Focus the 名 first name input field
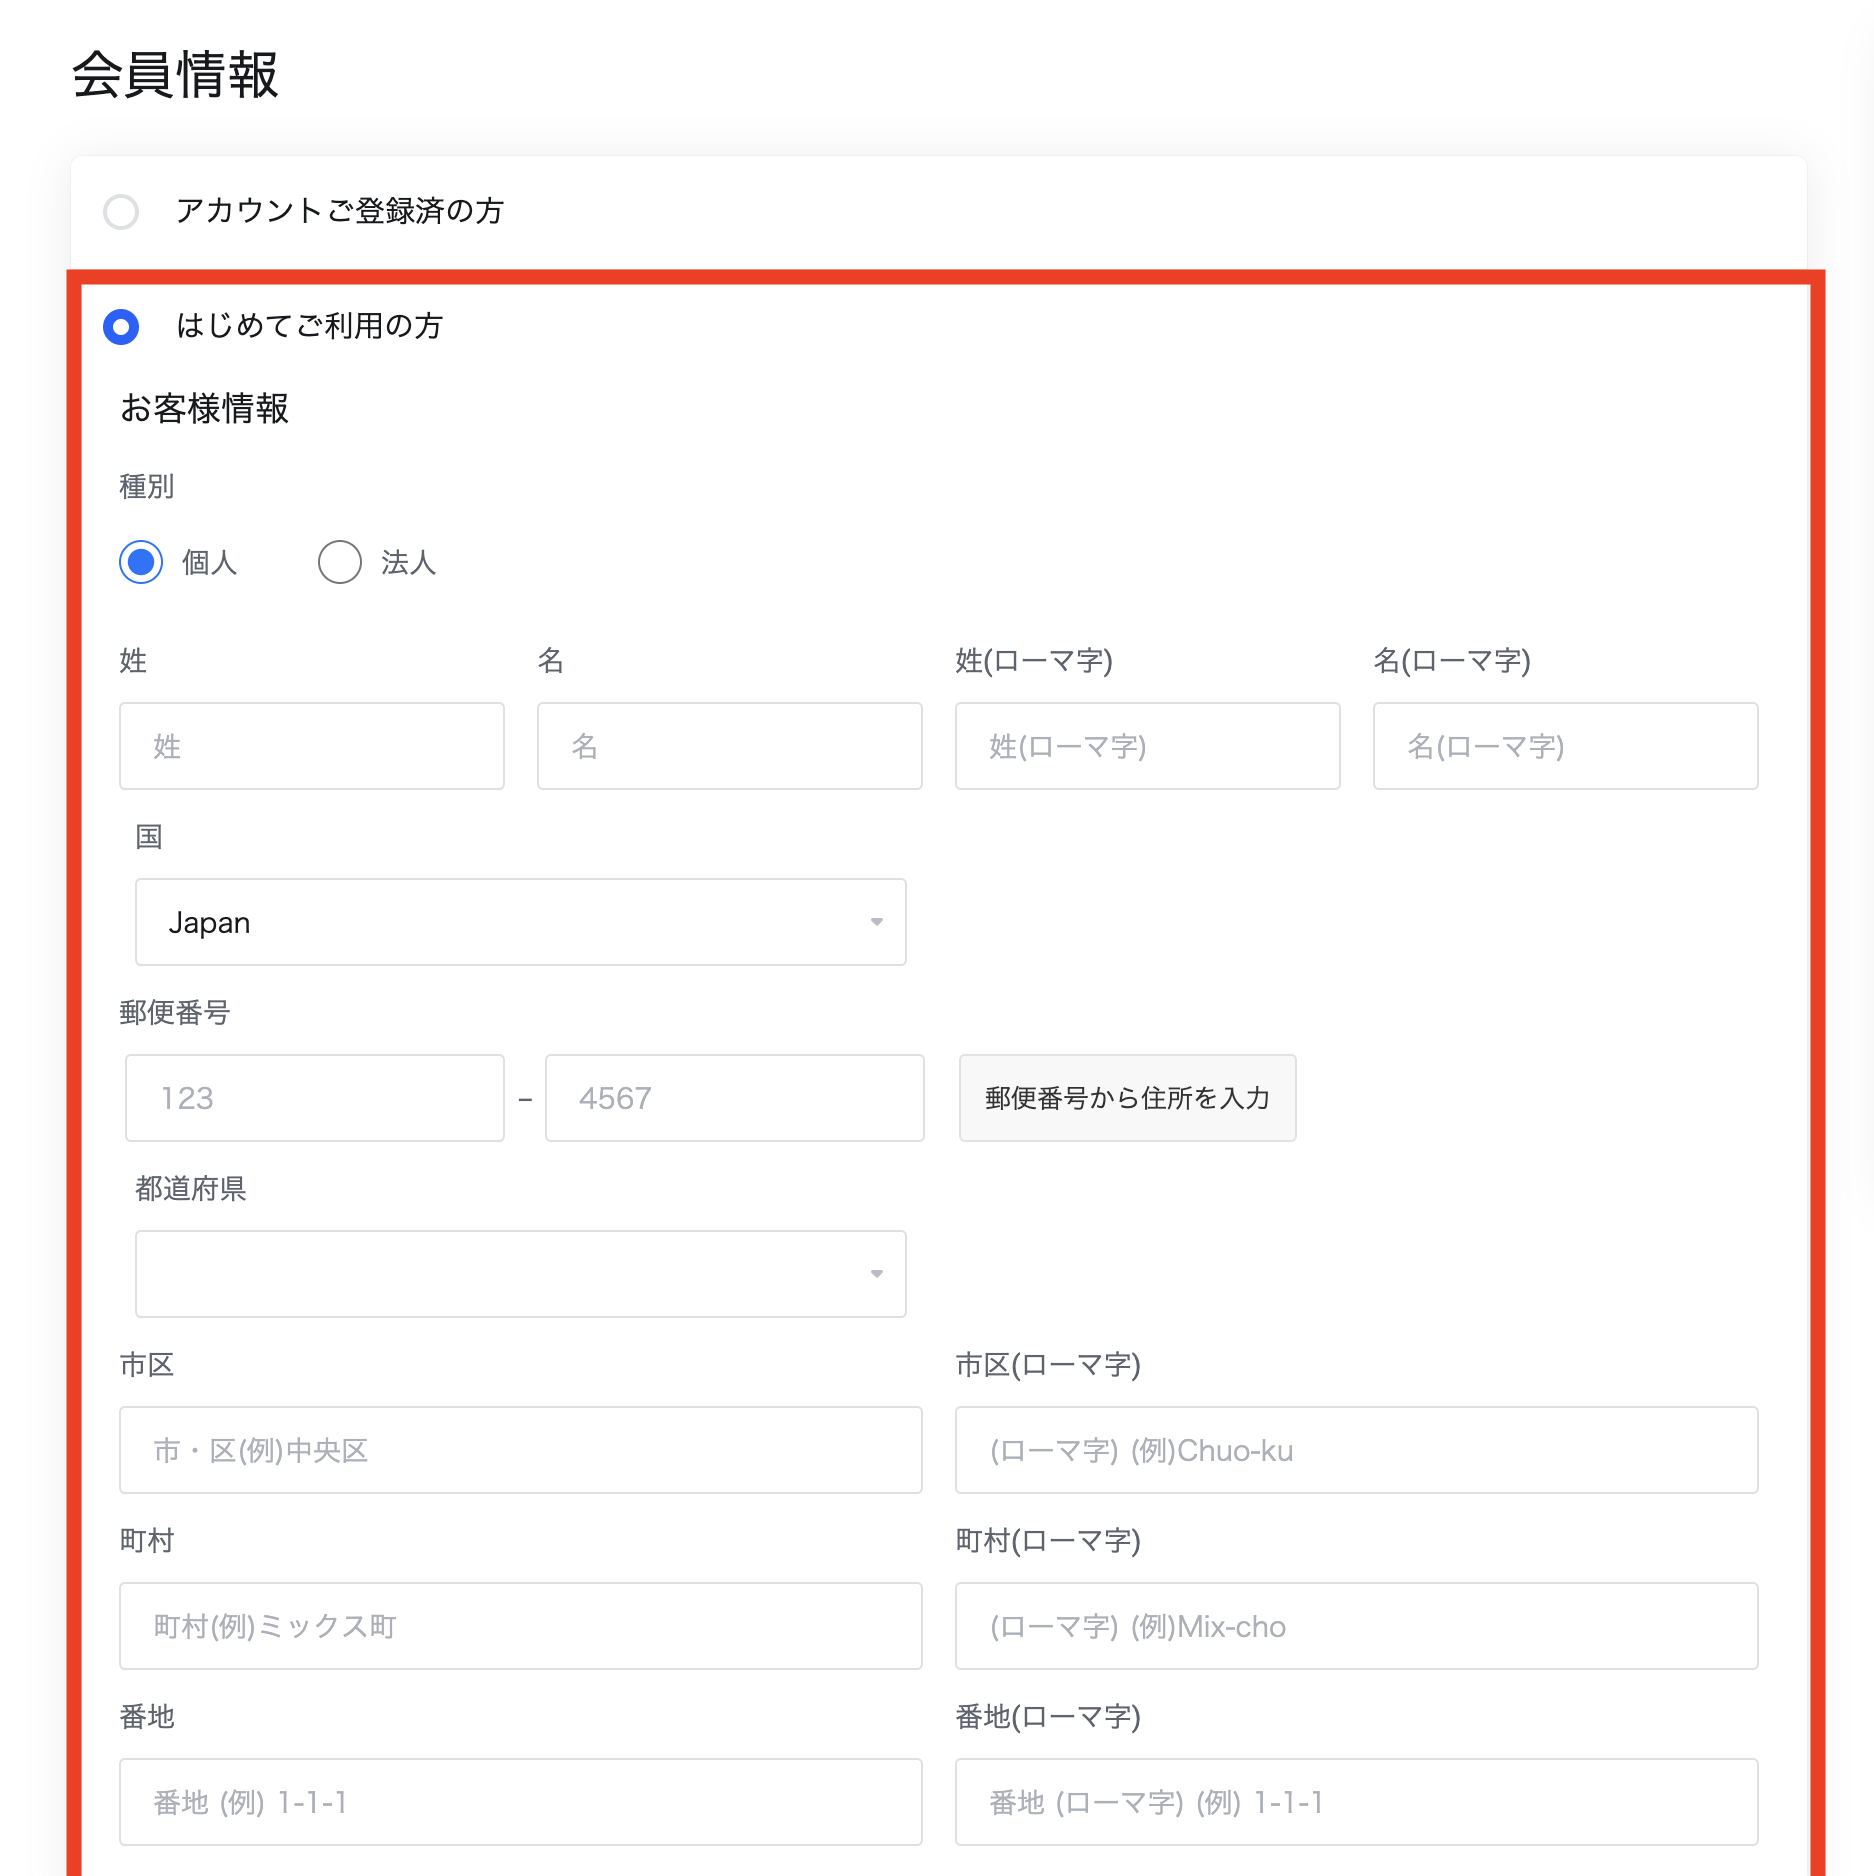 coord(729,746)
